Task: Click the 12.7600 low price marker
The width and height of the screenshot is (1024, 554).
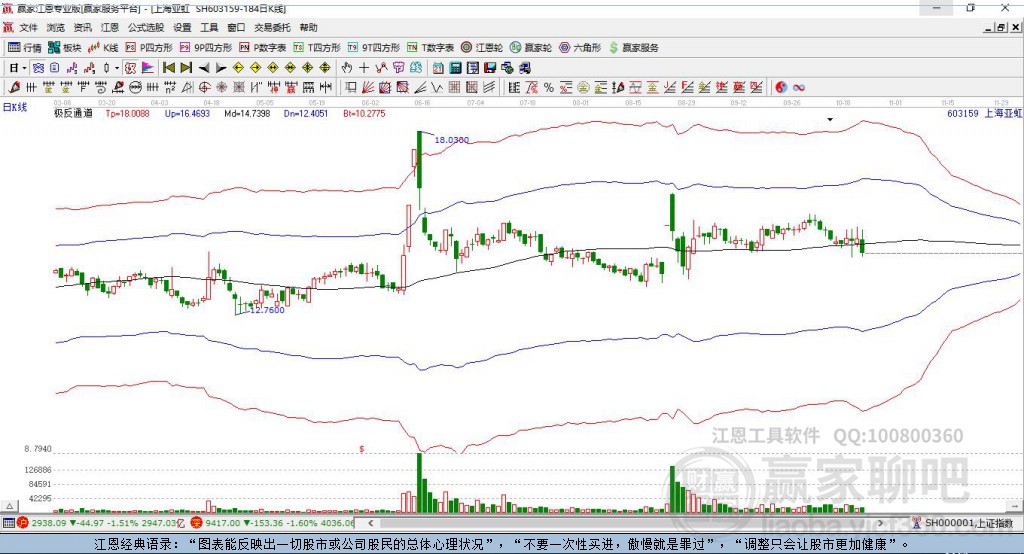Action: [x=268, y=310]
